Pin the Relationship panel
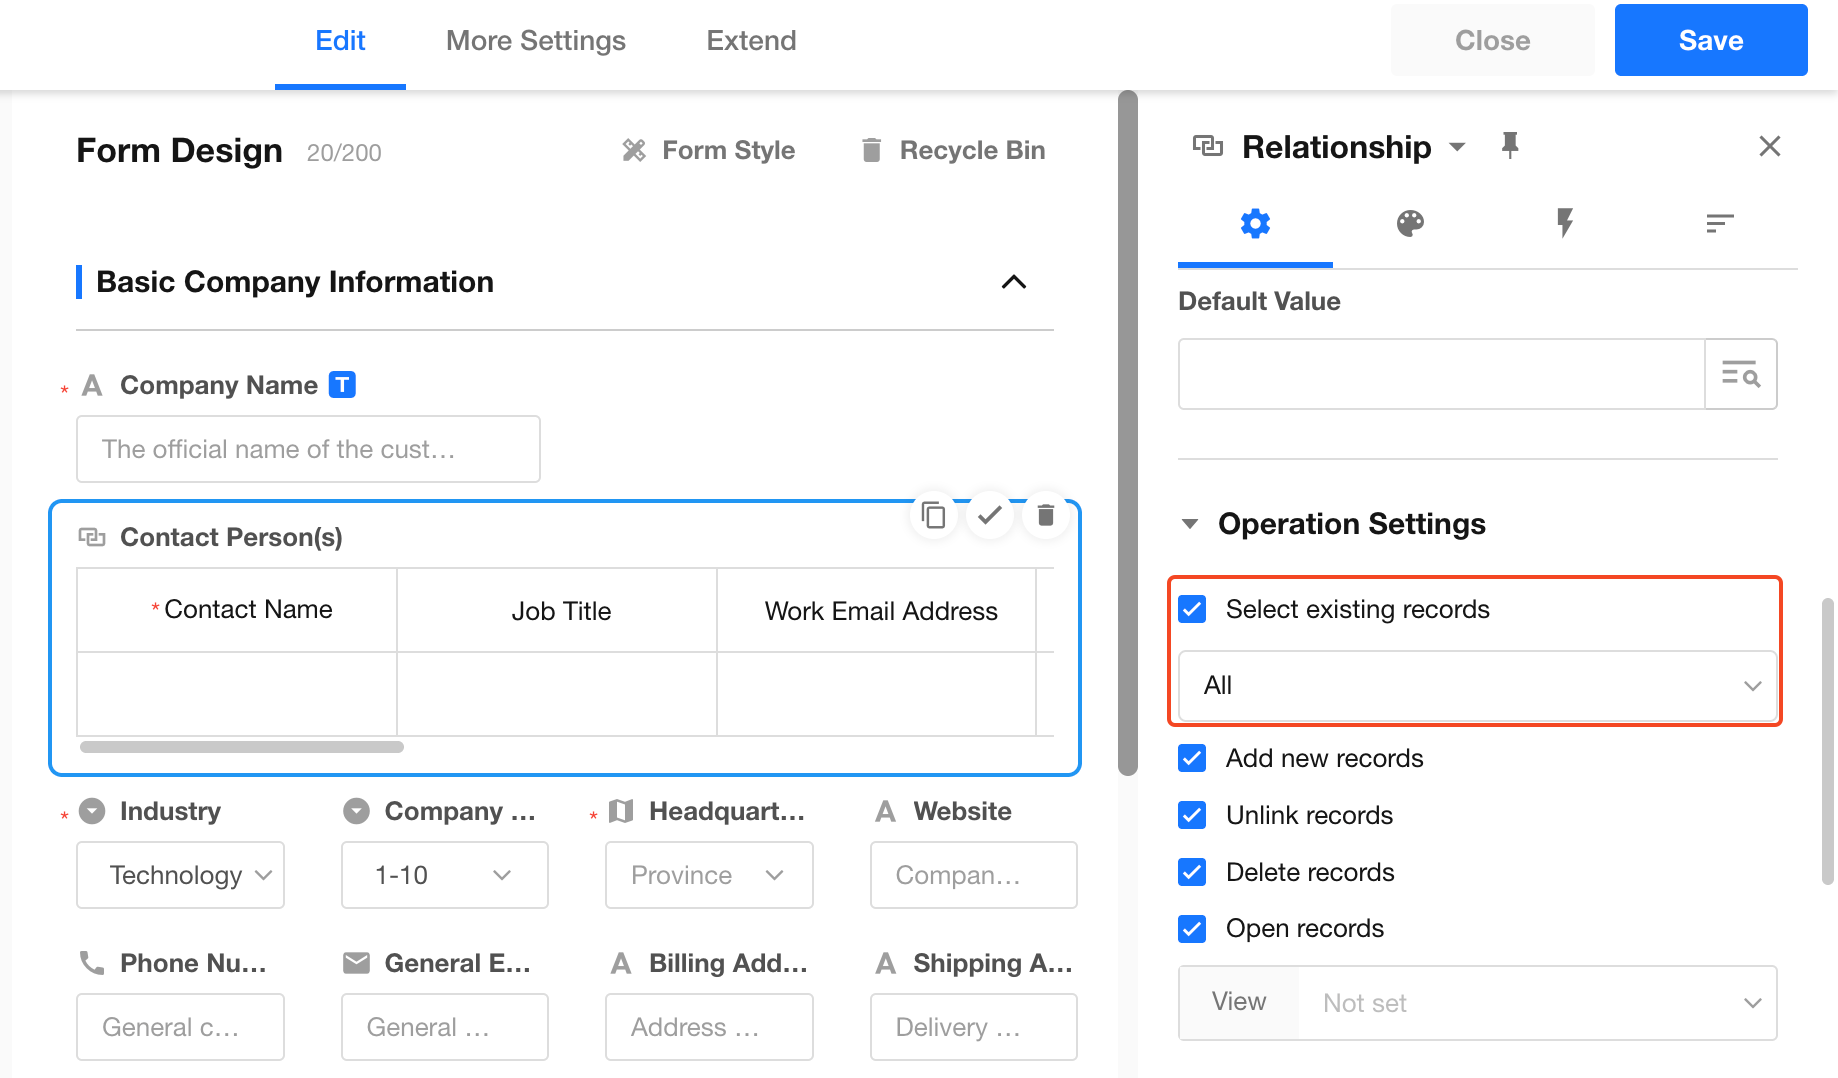1838x1078 pixels. pyautogui.click(x=1509, y=146)
